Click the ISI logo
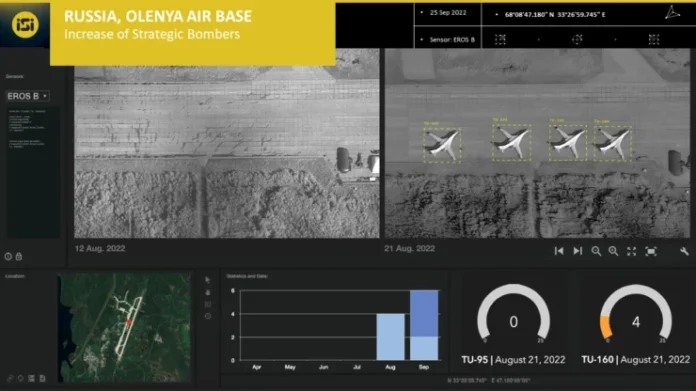 [x=25, y=24]
